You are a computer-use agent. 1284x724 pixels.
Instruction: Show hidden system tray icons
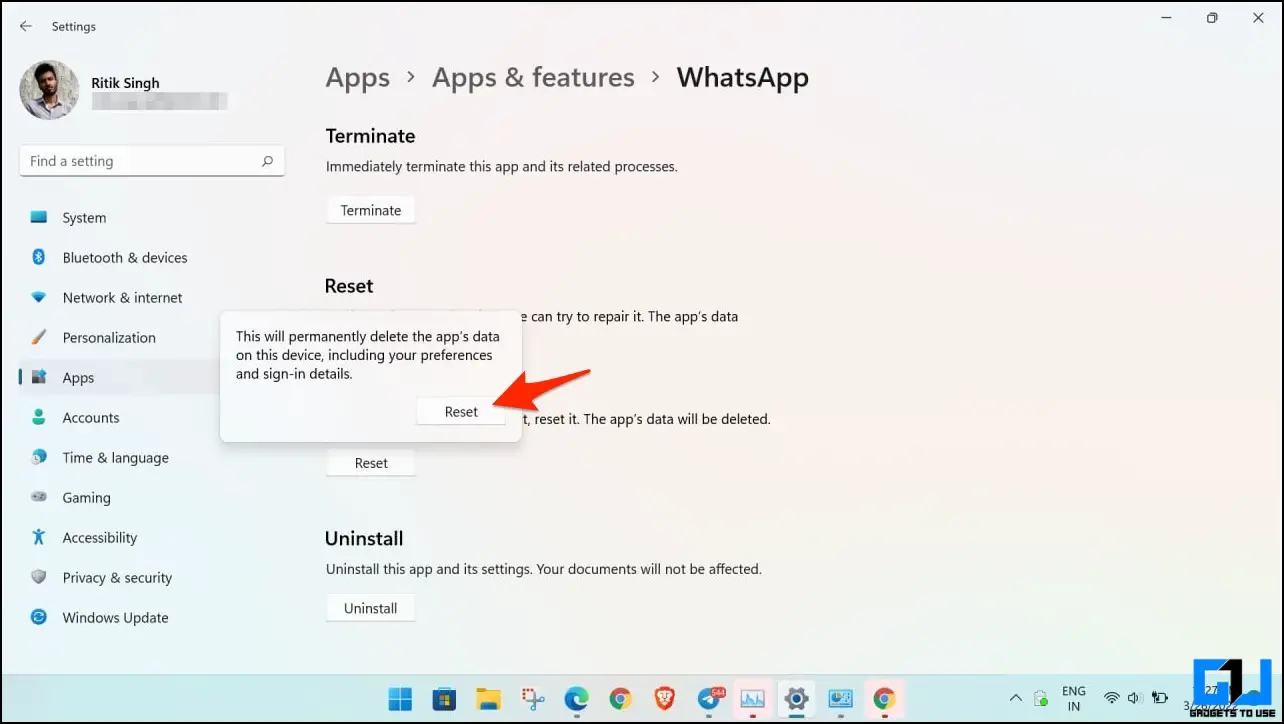coord(1016,698)
